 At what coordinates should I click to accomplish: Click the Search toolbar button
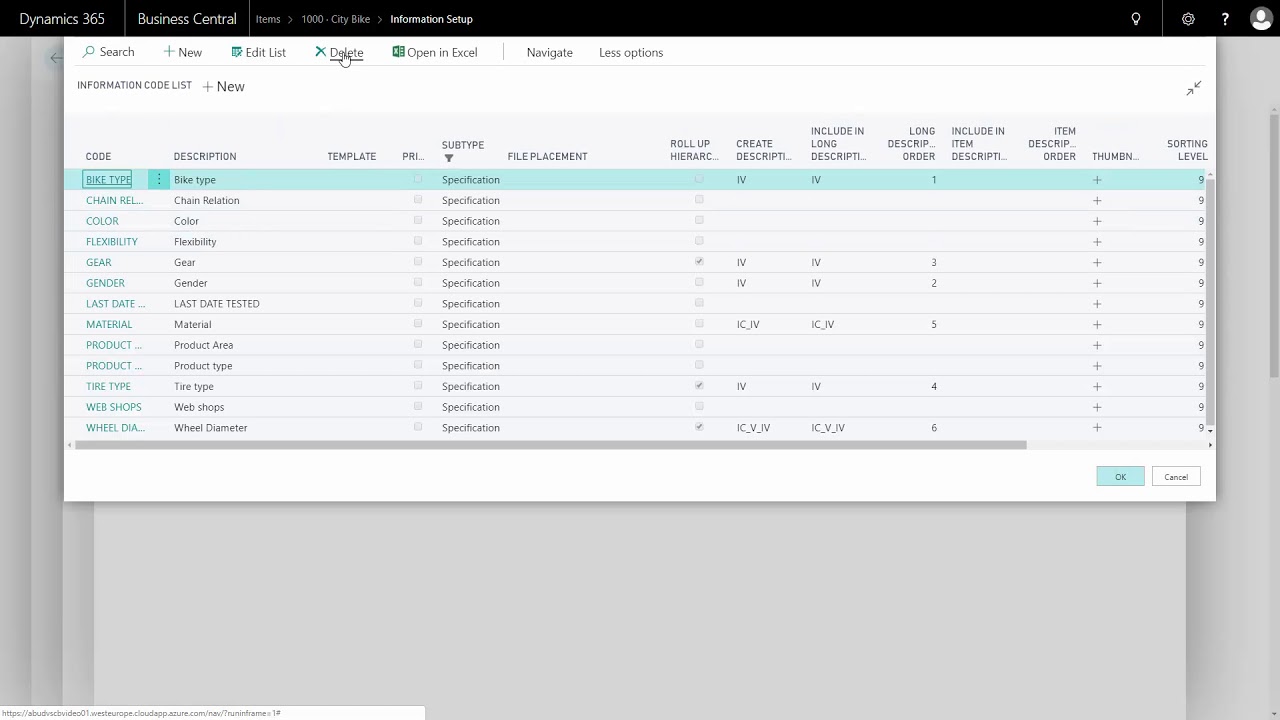tap(108, 52)
